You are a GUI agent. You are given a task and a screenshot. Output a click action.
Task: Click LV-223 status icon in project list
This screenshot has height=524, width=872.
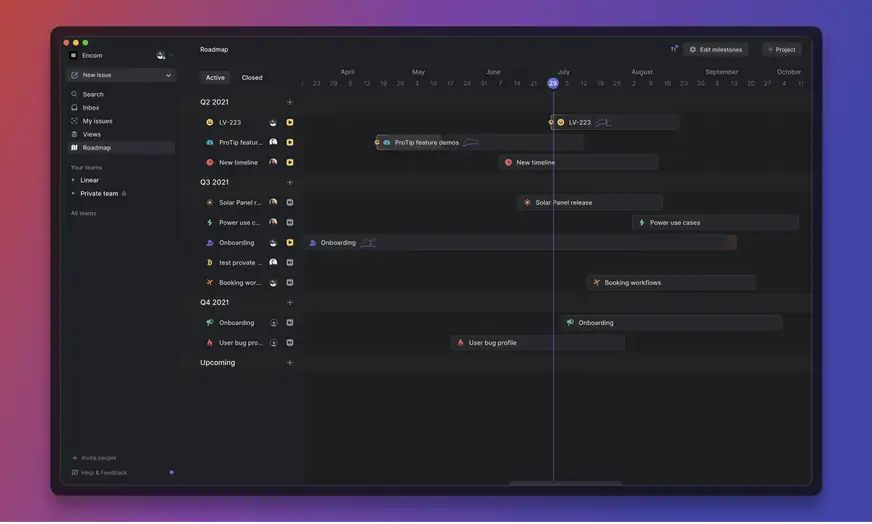click(290, 122)
